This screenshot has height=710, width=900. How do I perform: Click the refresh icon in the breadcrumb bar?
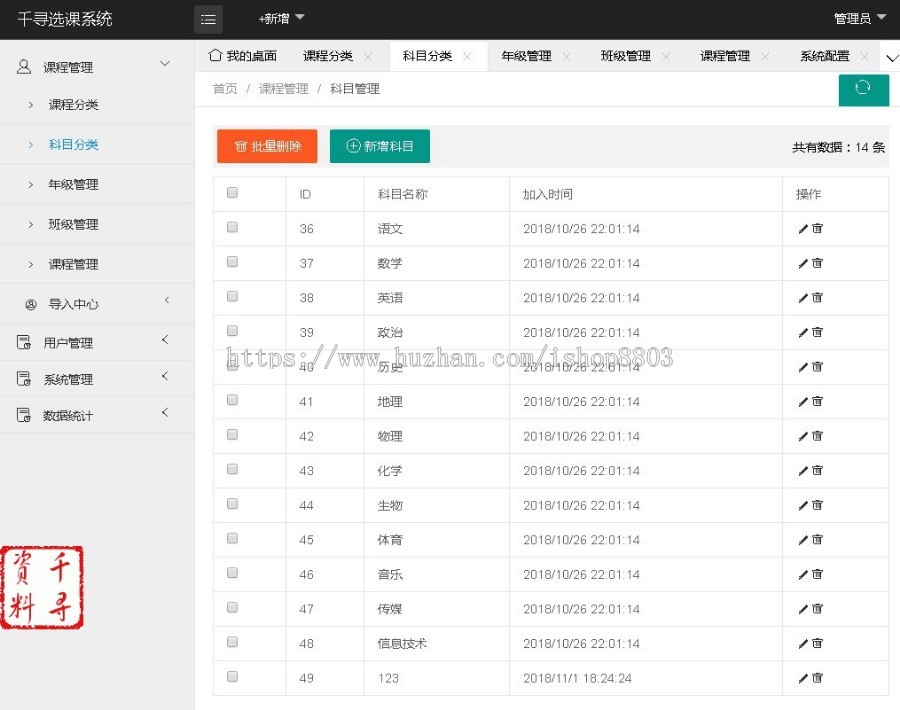point(863,90)
